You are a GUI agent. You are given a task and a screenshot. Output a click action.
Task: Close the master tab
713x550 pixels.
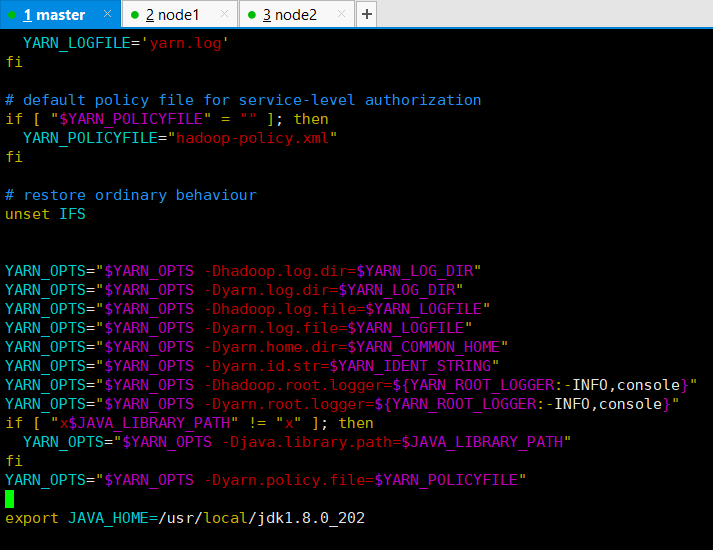[x=107, y=14]
